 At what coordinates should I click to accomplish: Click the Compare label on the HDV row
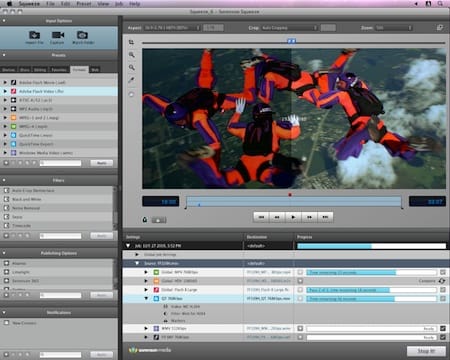(427, 281)
